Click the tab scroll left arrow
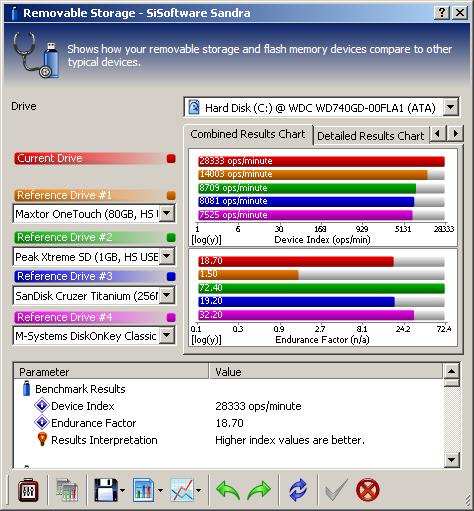This screenshot has height=511, width=474. [x=438, y=134]
